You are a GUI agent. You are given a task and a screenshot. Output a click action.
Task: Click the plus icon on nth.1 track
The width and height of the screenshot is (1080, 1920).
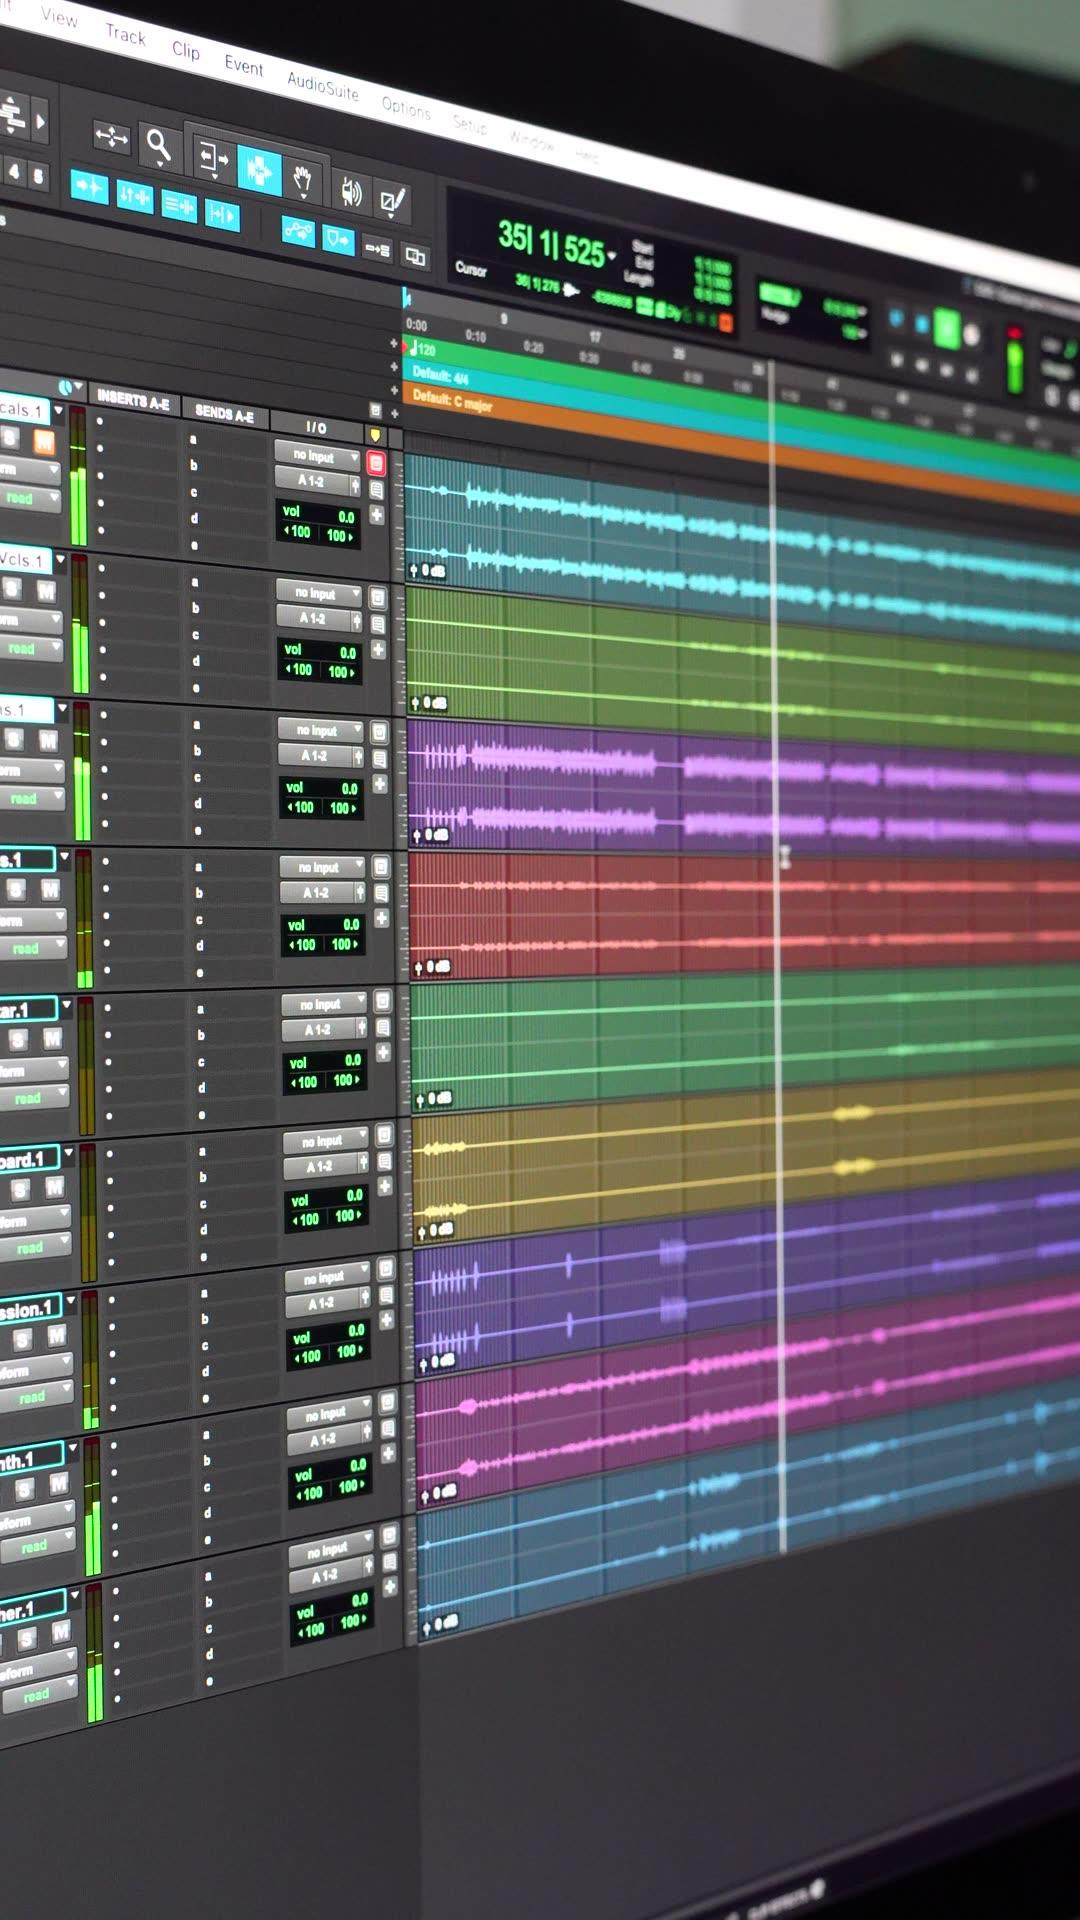[389, 1453]
